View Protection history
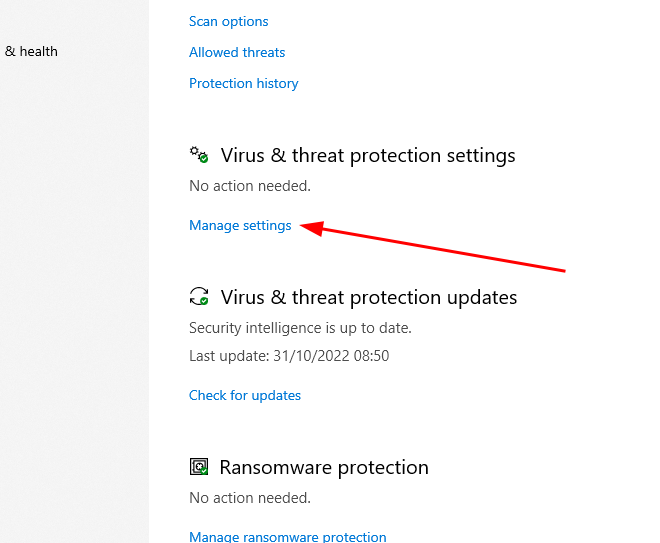Image resolution: width=660 pixels, height=543 pixels. (x=243, y=83)
